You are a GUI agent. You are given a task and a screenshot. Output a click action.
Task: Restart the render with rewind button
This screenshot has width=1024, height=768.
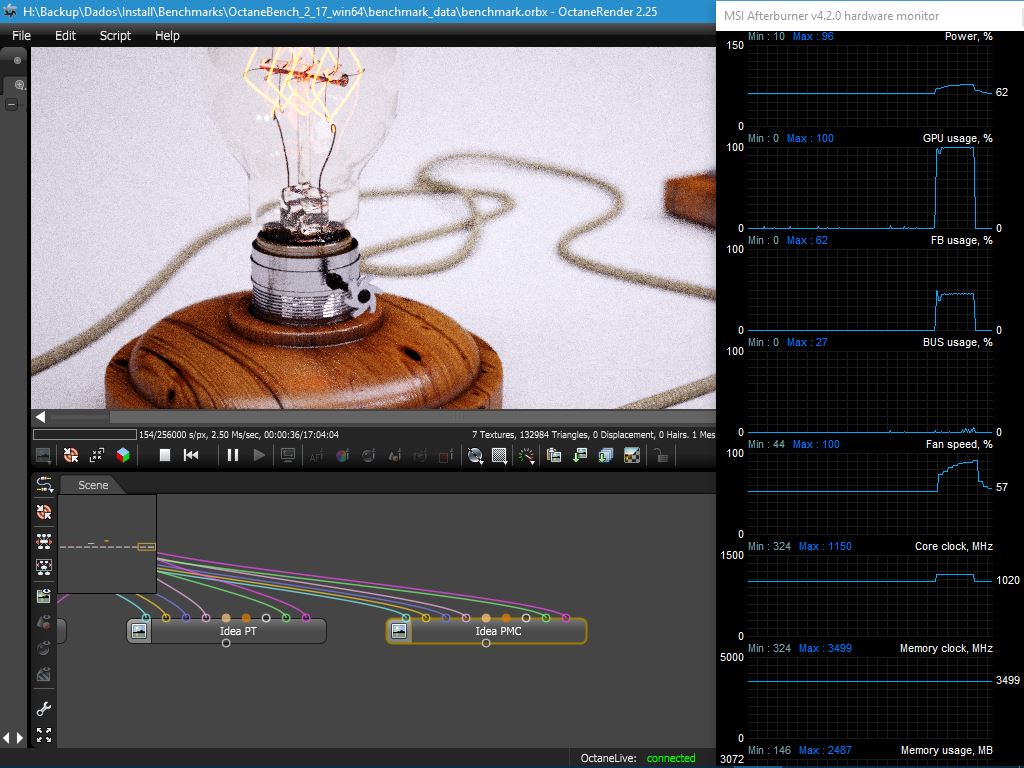[191, 455]
